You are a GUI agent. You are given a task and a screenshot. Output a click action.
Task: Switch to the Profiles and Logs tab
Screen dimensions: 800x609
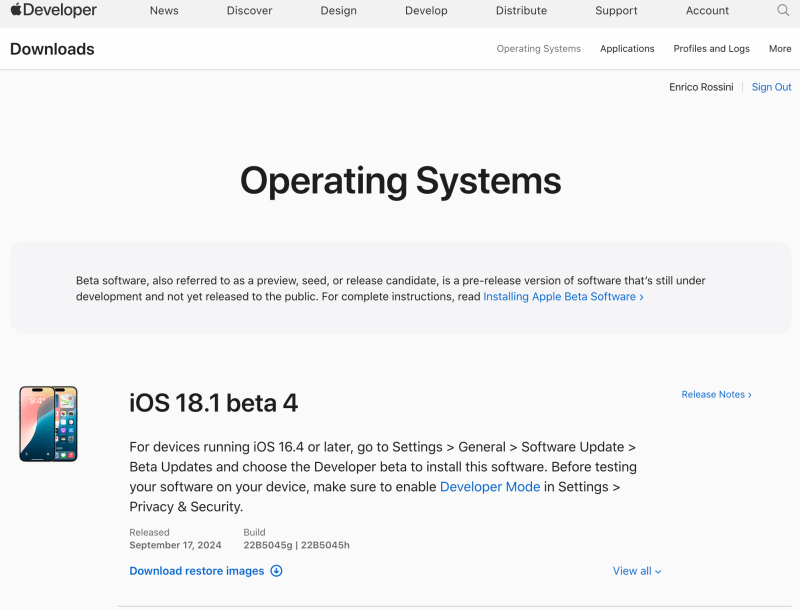coord(711,48)
